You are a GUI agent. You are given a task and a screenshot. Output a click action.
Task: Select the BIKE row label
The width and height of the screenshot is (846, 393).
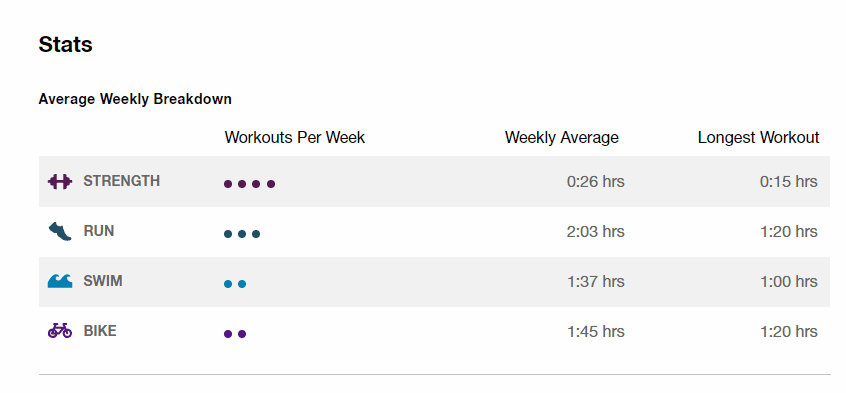coord(100,331)
